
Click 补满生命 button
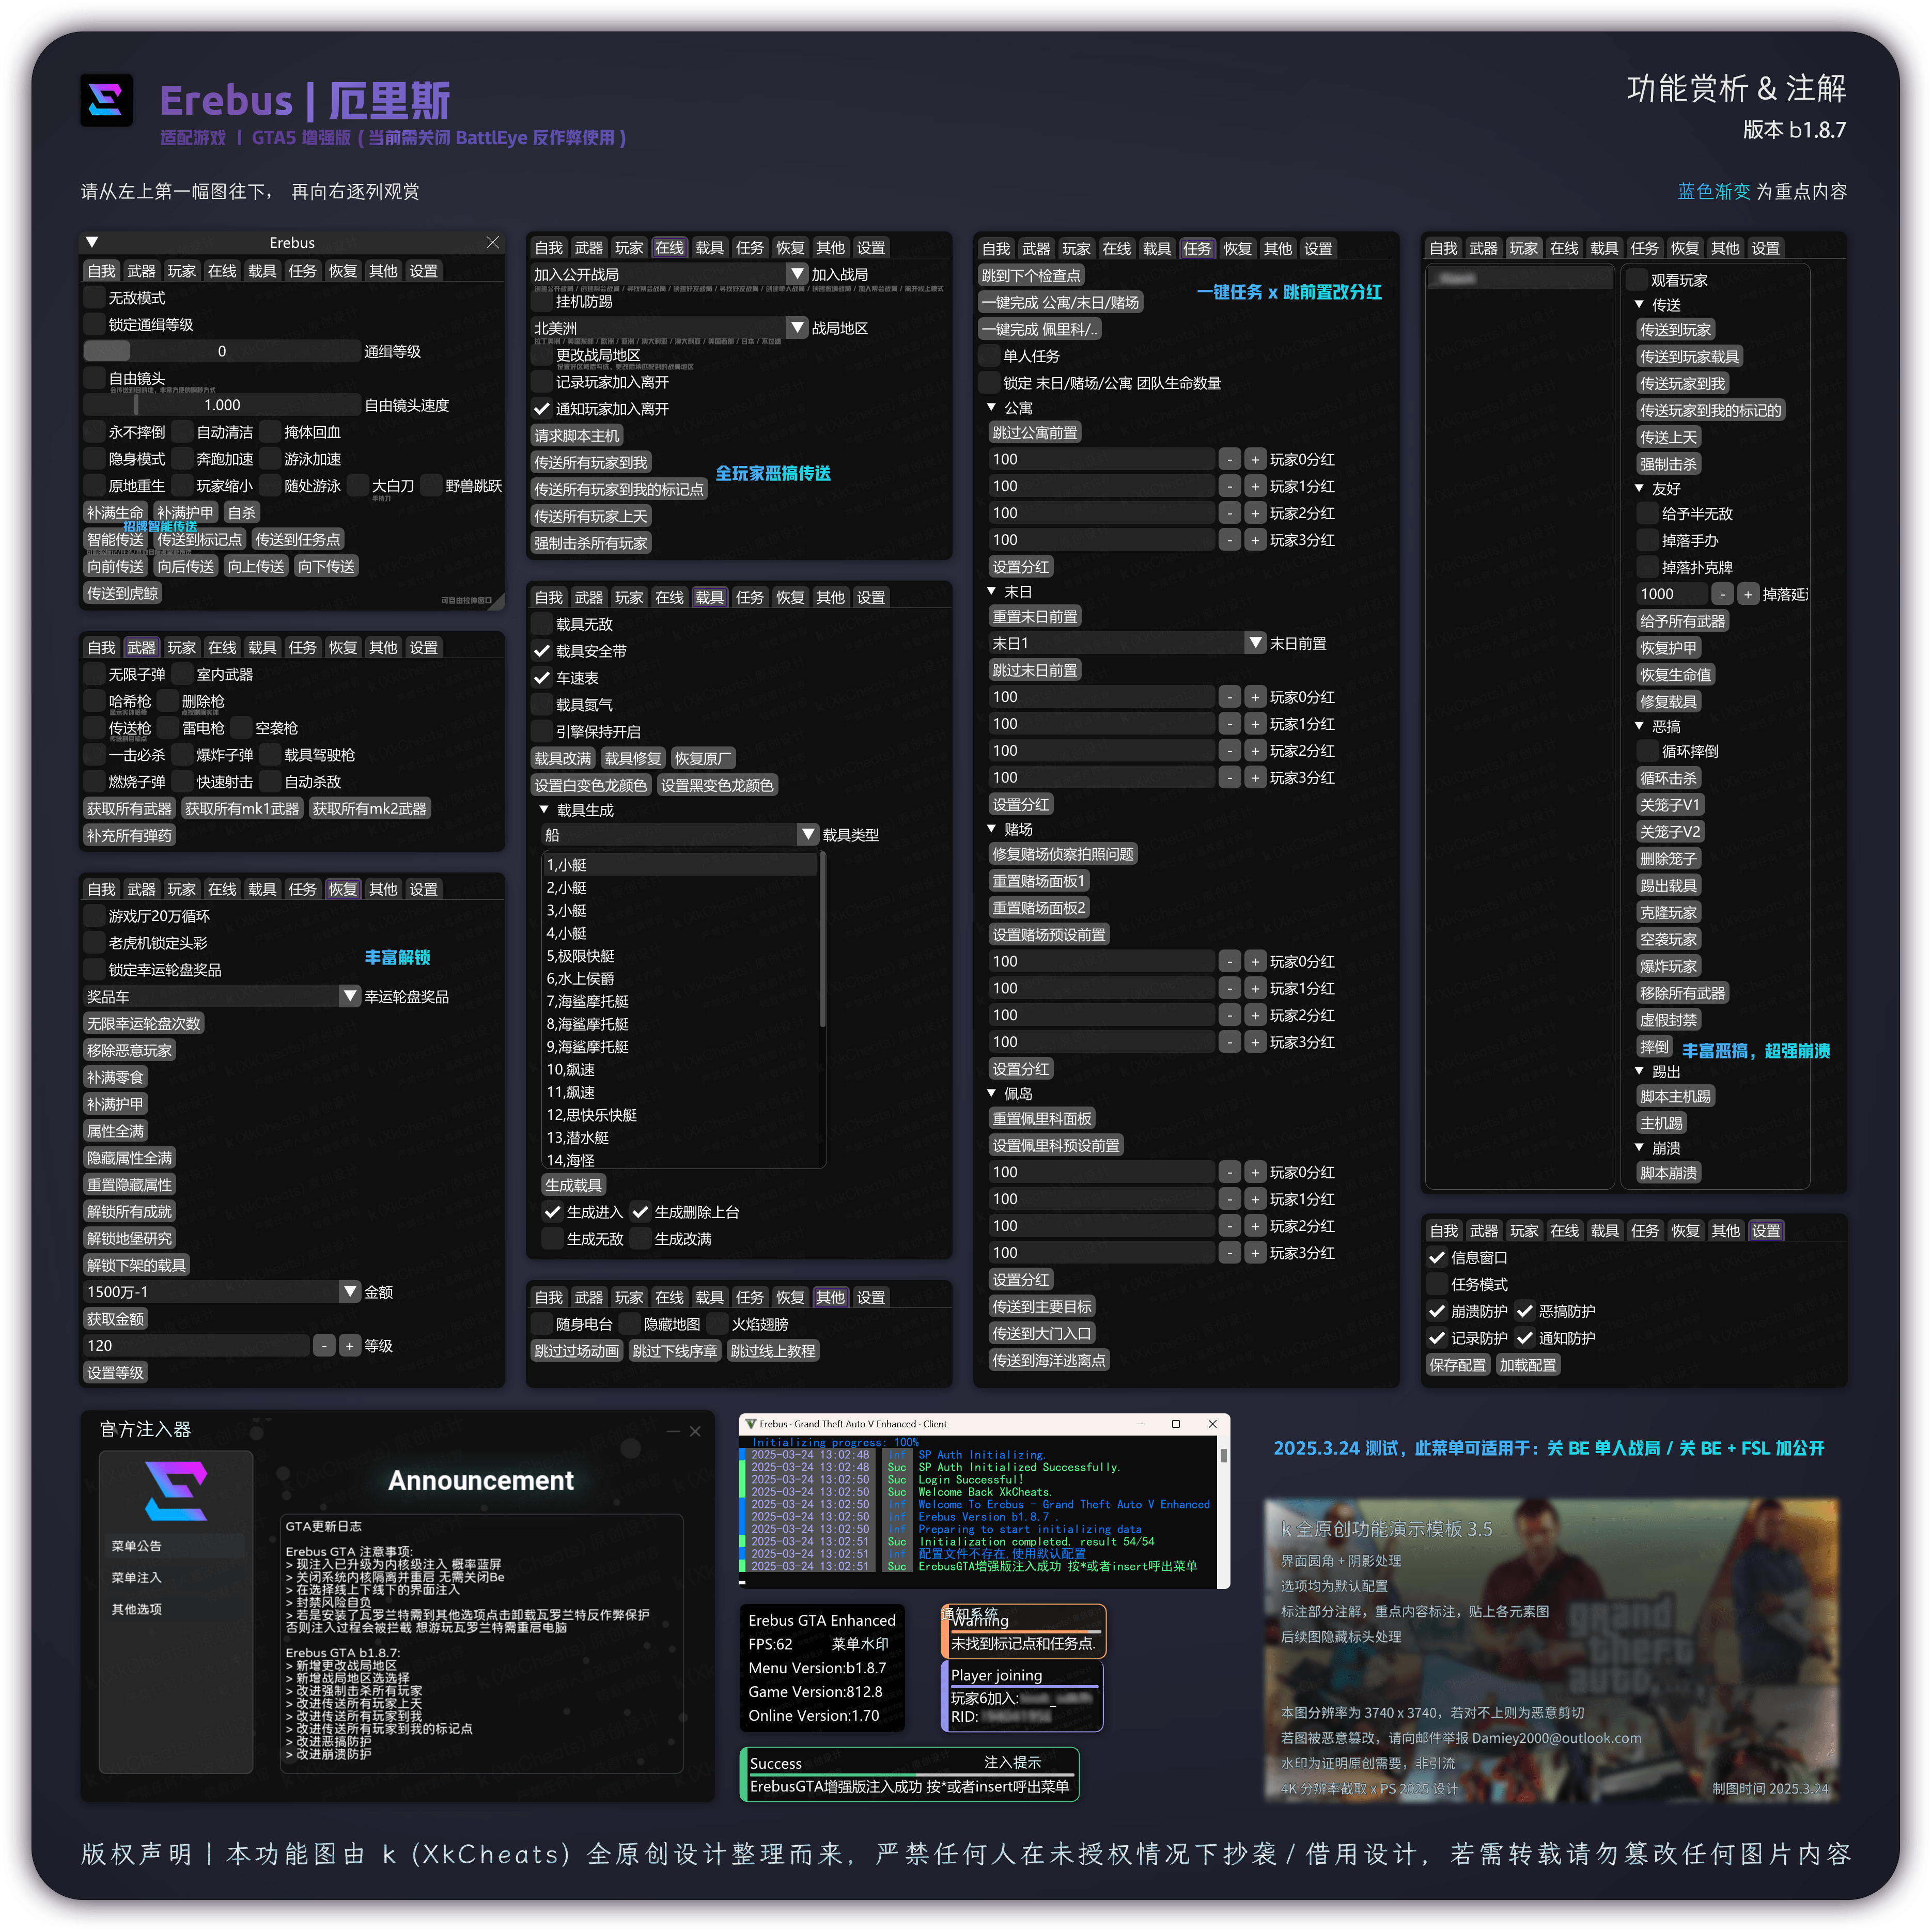point(115,513)
